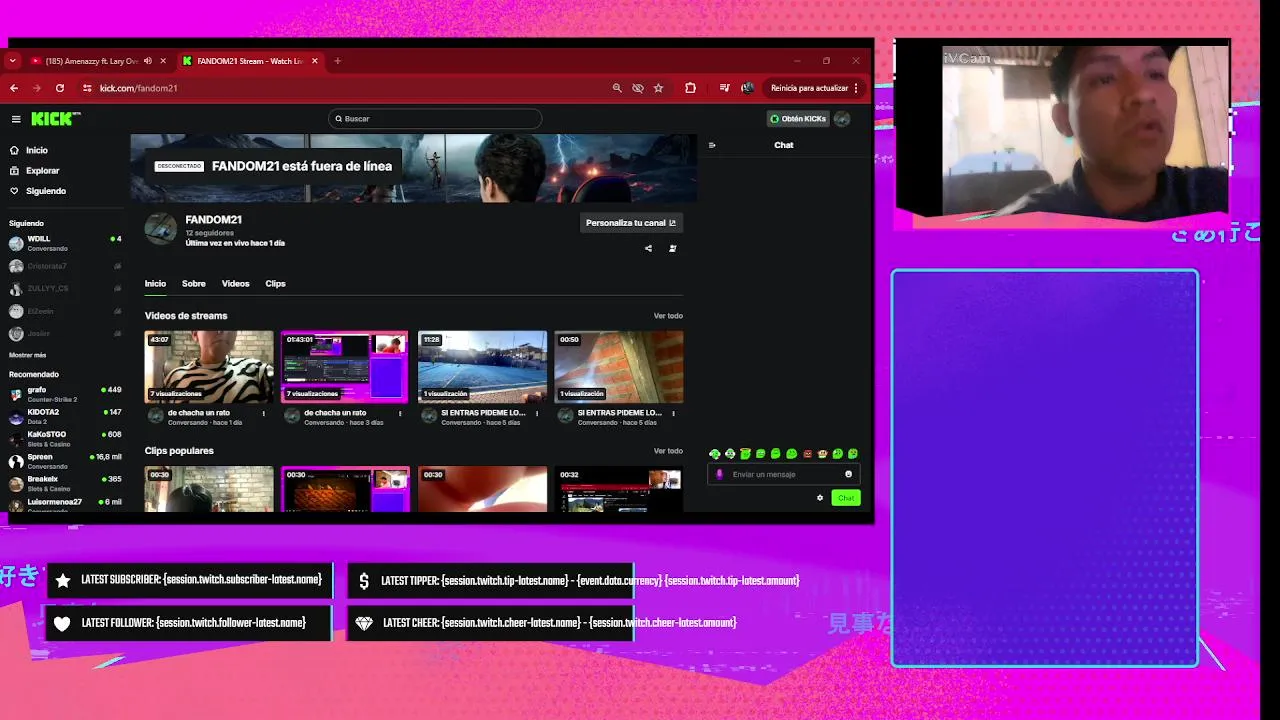Viewport: 1280px width, 720px height.
Task: Click the zoom magnifier icon in address bar
Action: click(617, 88)
